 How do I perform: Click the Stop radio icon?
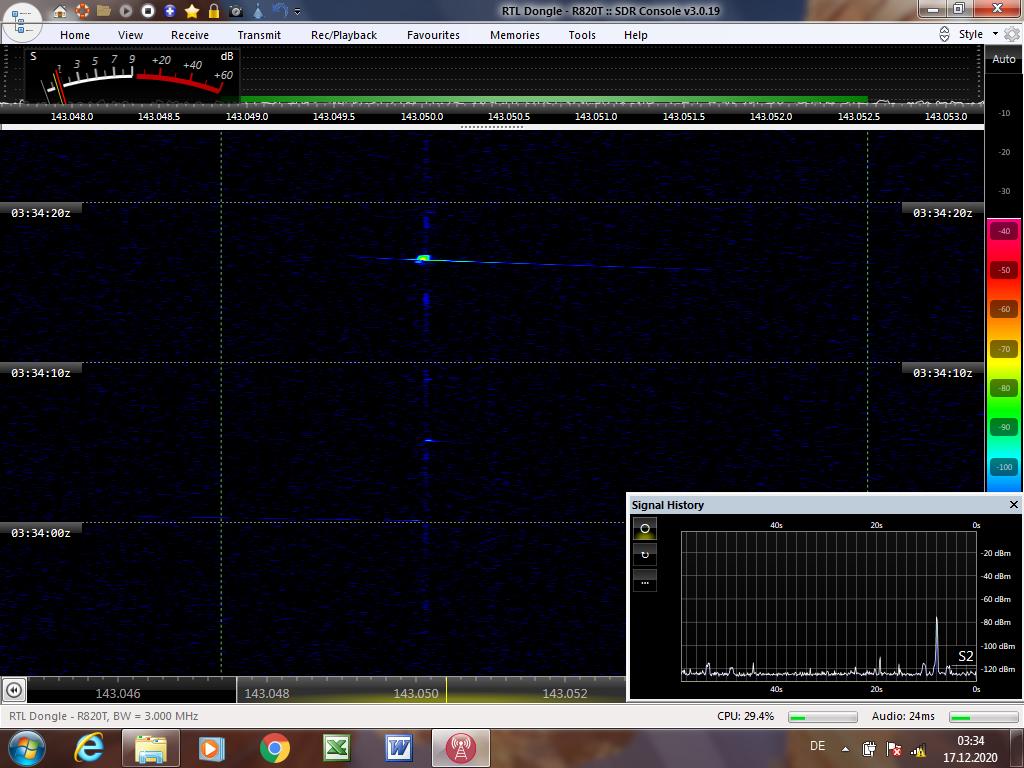pos(148,11)
